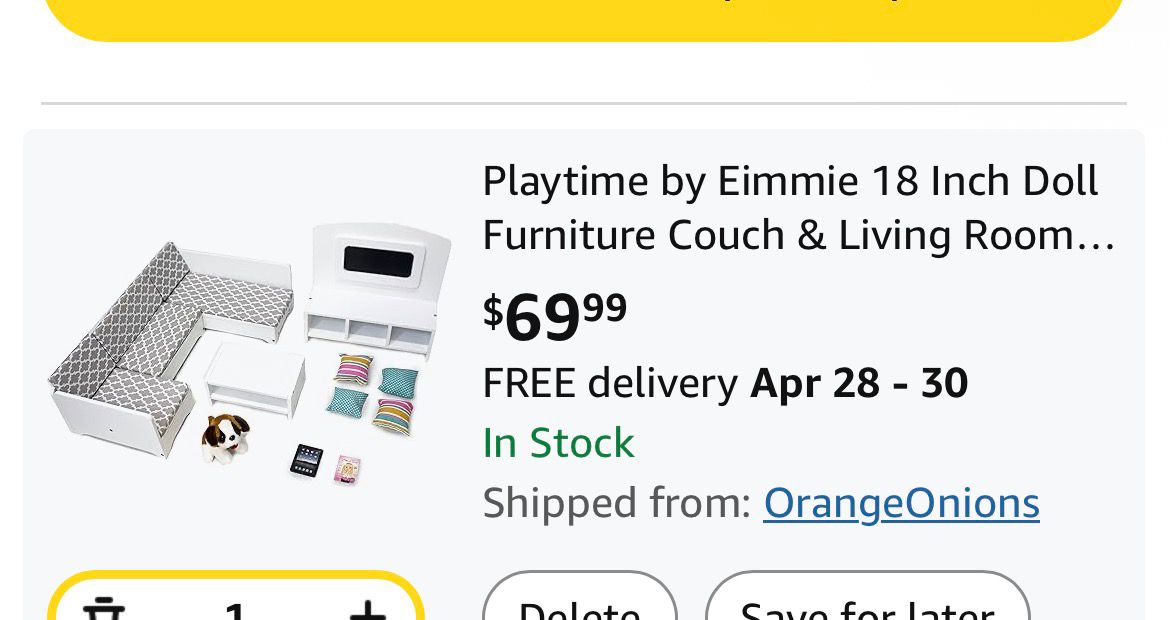This screenshot has width=1170, height=620.
Task: Click the FREE delivery text
Action: coord(610,383)
